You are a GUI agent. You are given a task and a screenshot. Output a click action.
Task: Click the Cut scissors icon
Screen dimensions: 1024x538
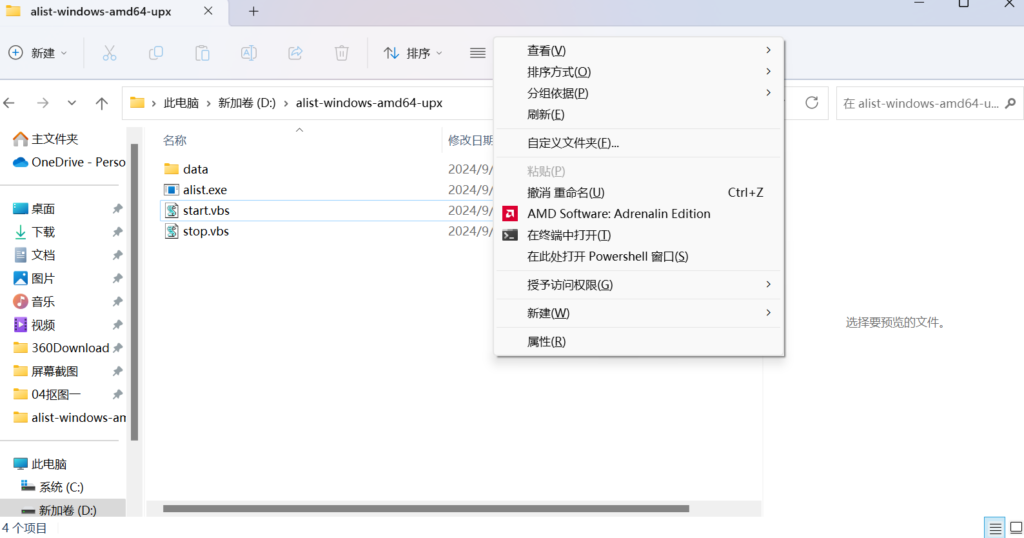[x=109, y=53]
